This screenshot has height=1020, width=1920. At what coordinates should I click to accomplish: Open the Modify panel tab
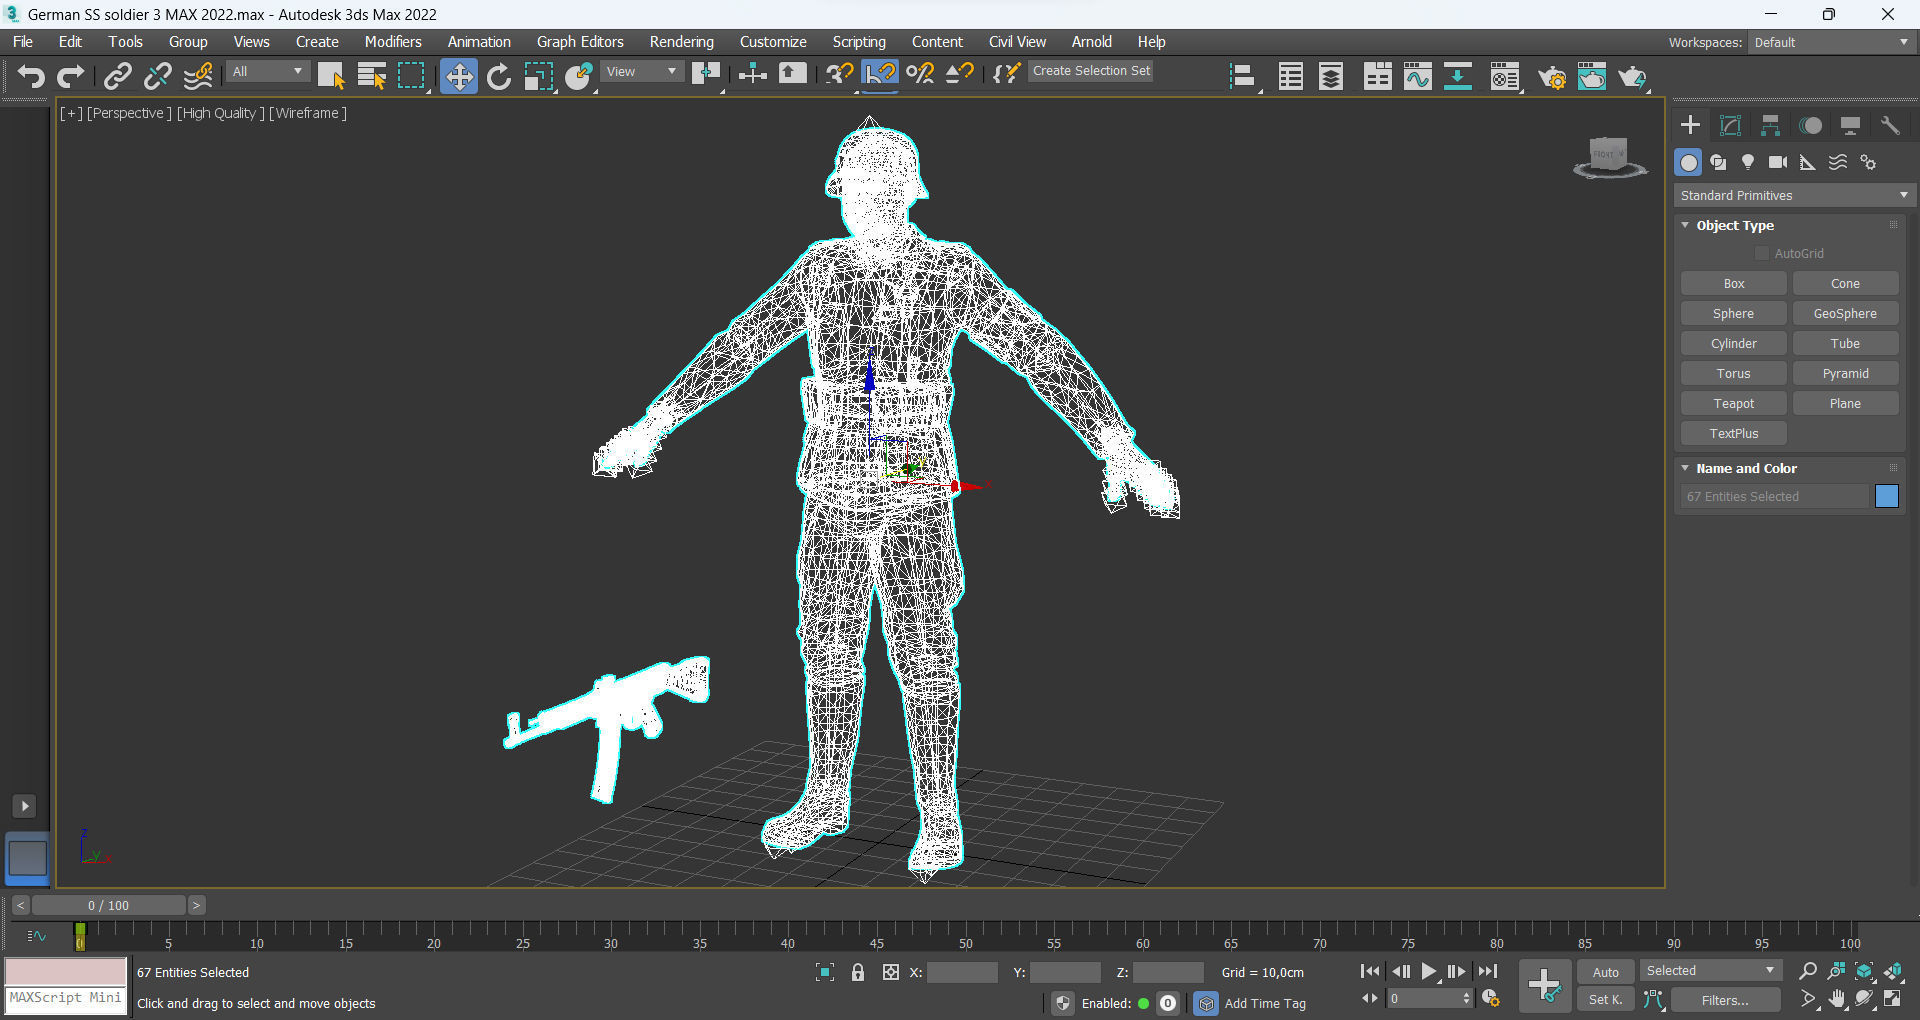[1730, 125]
